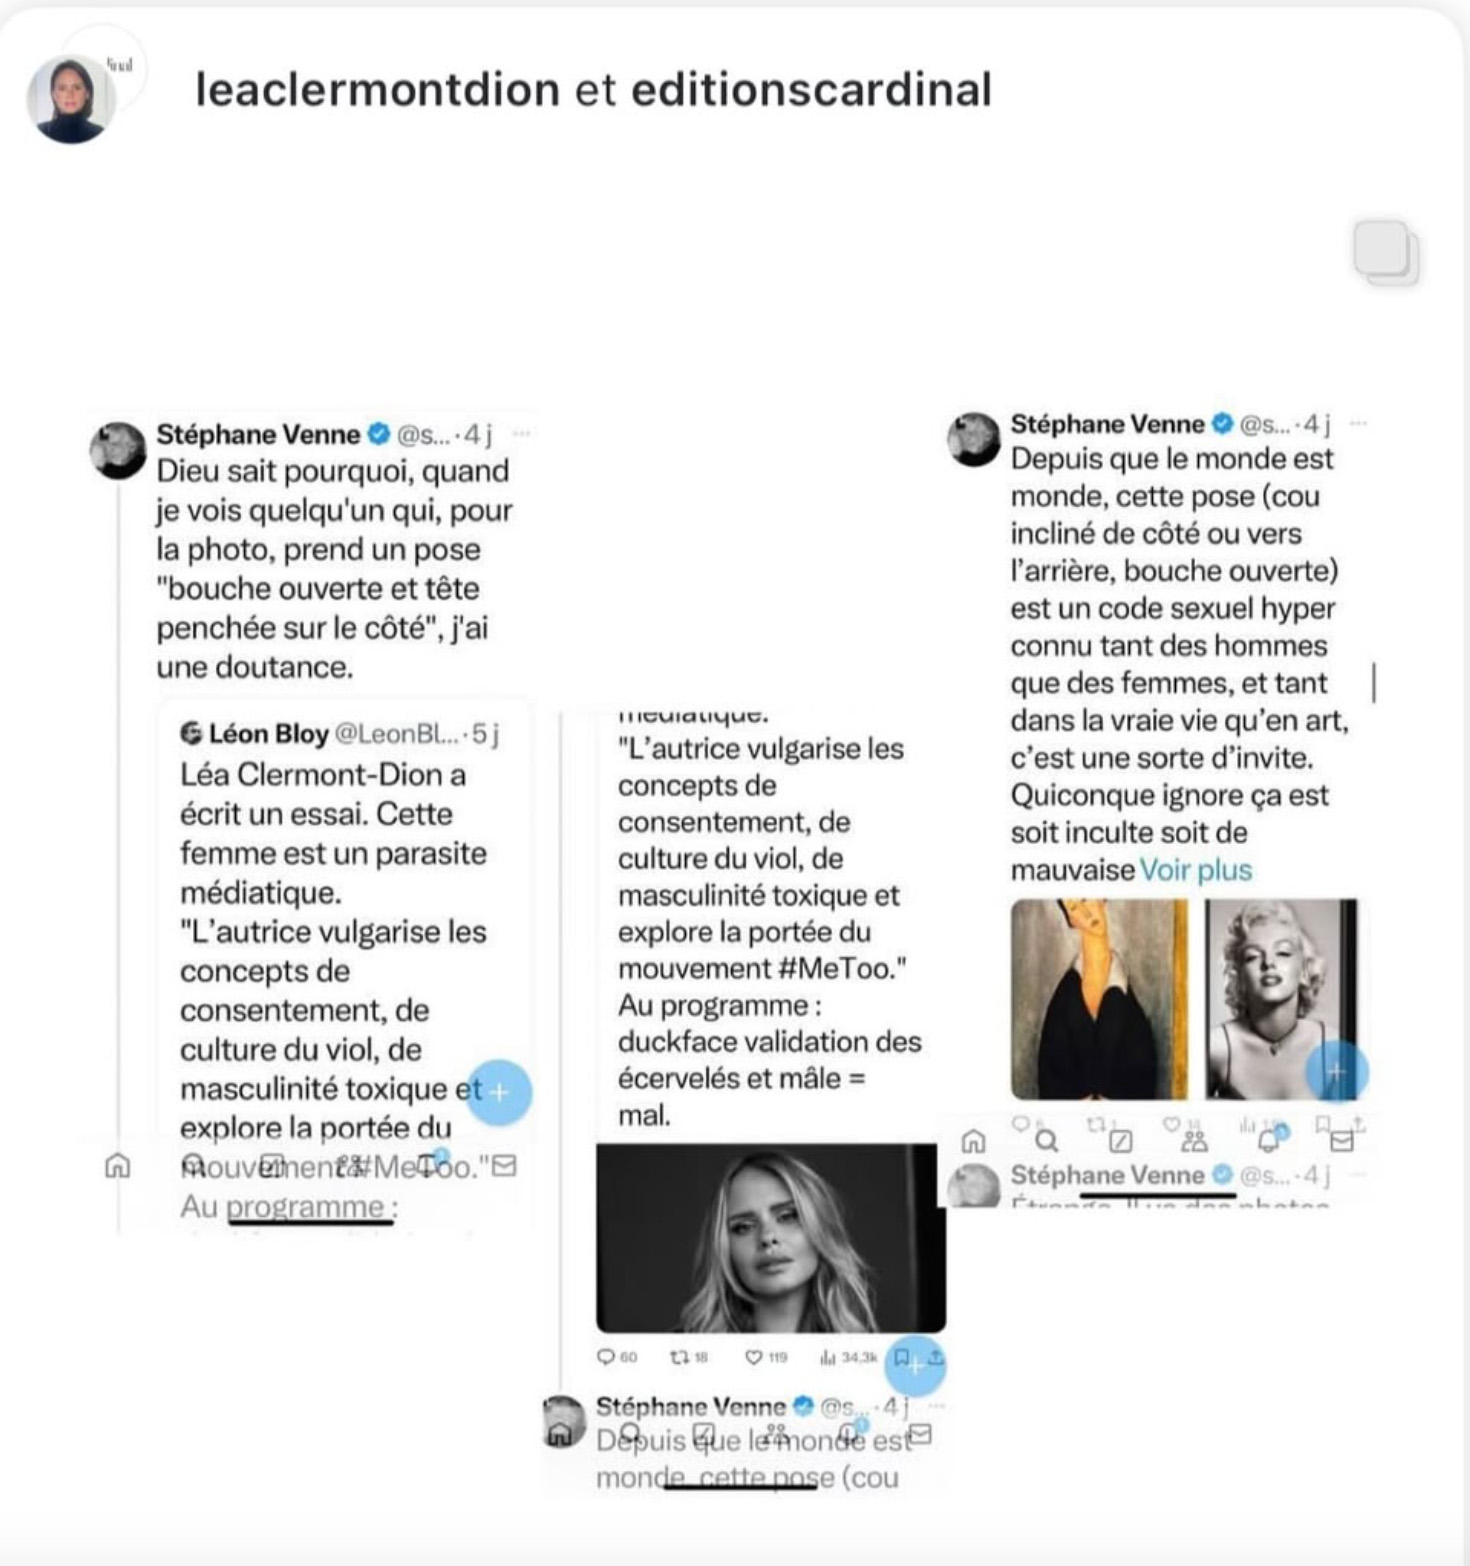Open quoted Léon Bloy tweet author

click(x=268, y=734)
